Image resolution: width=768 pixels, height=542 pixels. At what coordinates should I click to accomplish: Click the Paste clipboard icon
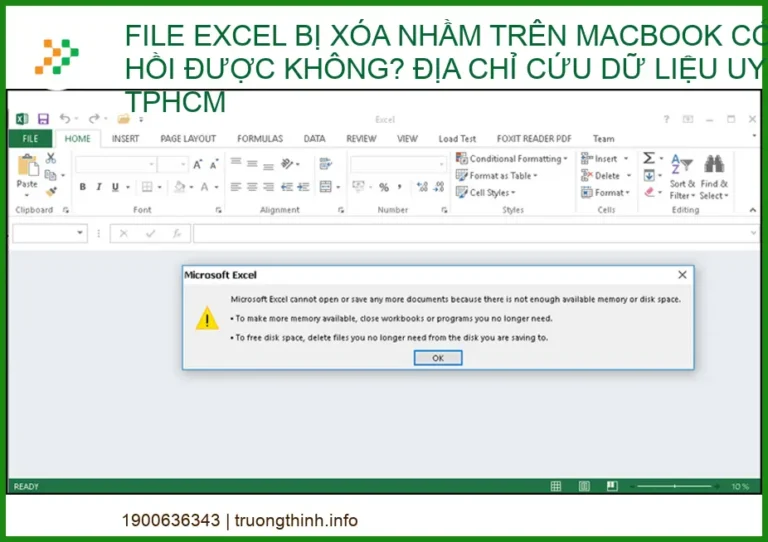click(x=27, y=165)
